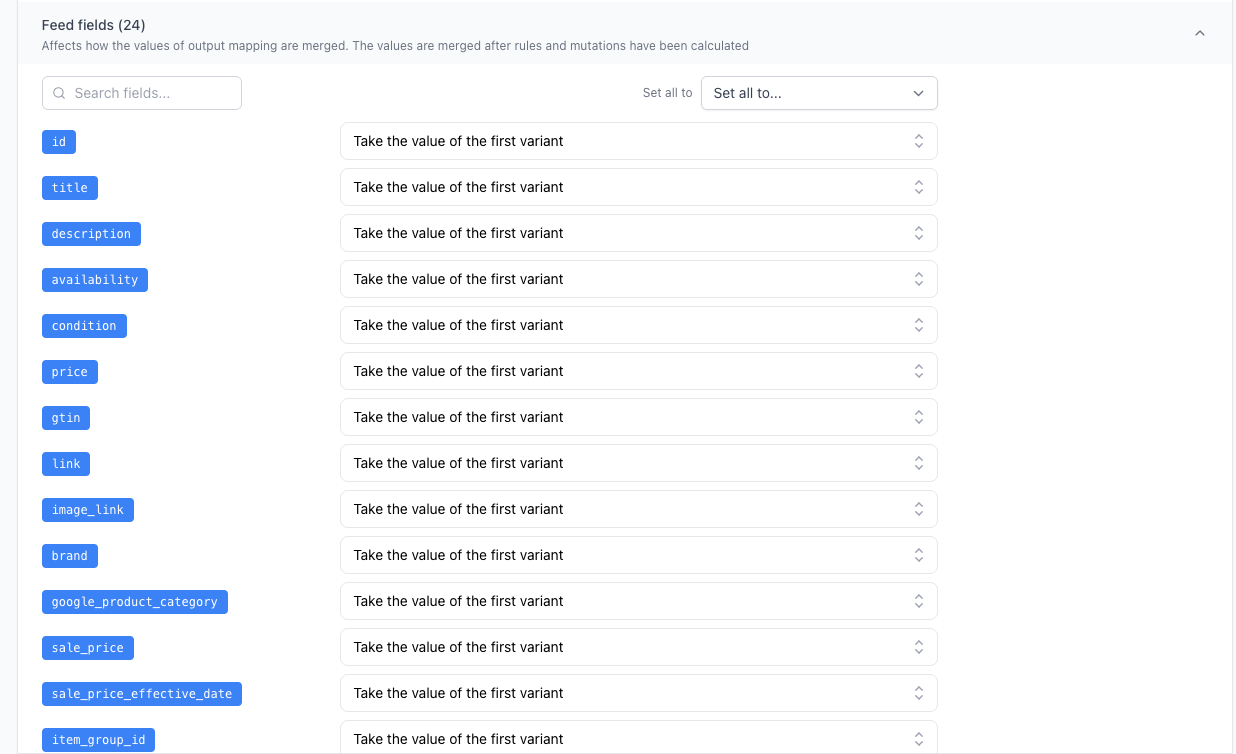Select the link field tag

coord(65,463)
